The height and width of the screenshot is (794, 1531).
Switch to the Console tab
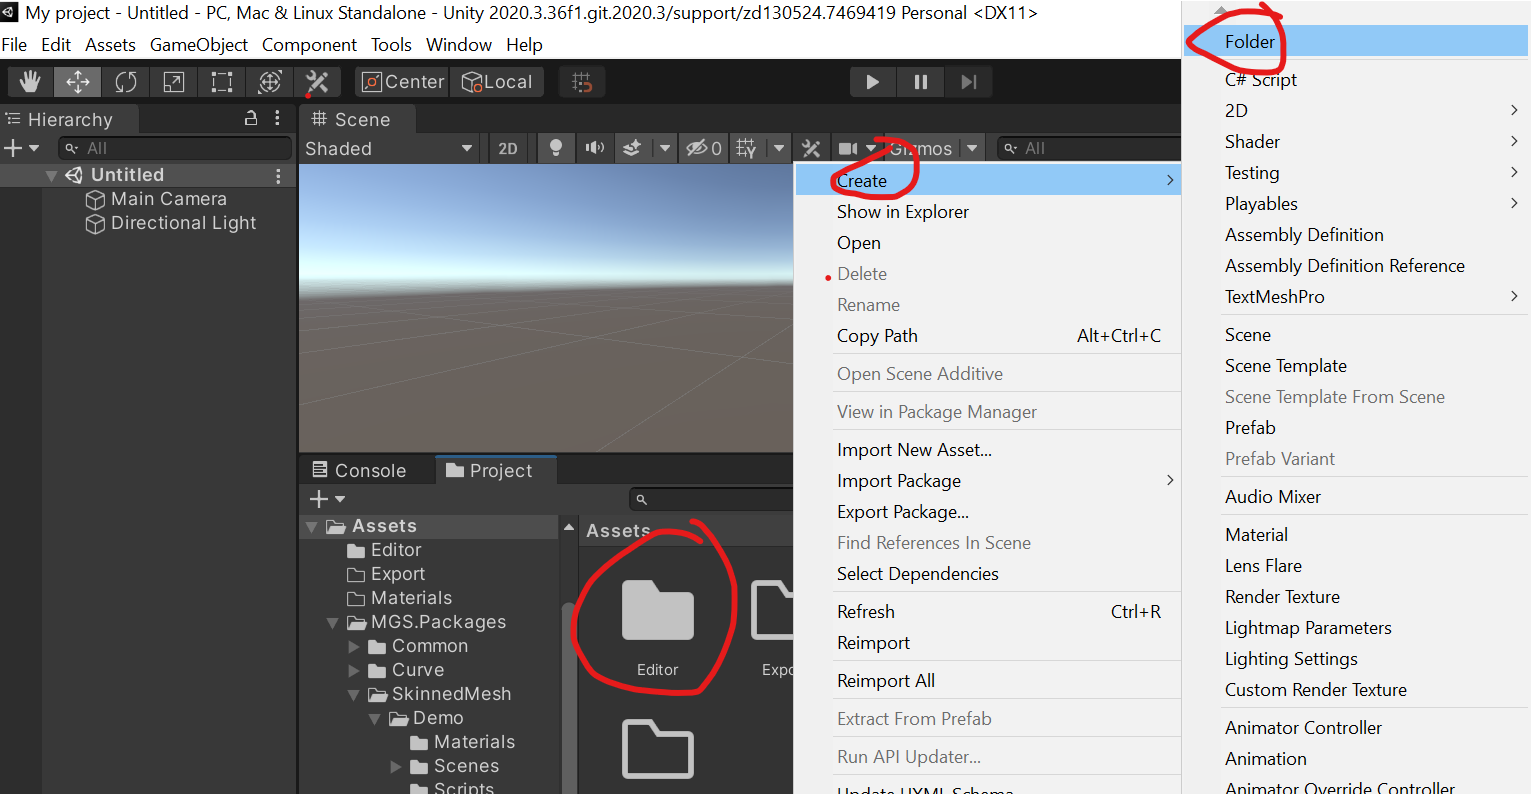pyautogui.click(x=359, y=470)
